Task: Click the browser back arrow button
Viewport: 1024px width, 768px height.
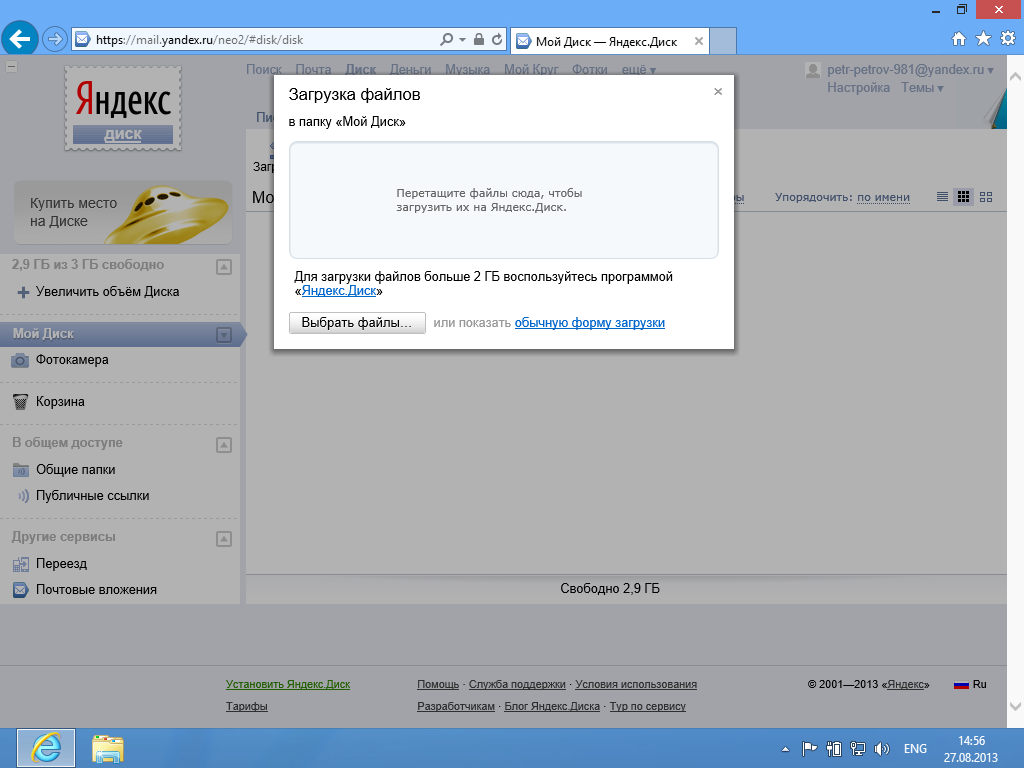Action: pos(20,39)
